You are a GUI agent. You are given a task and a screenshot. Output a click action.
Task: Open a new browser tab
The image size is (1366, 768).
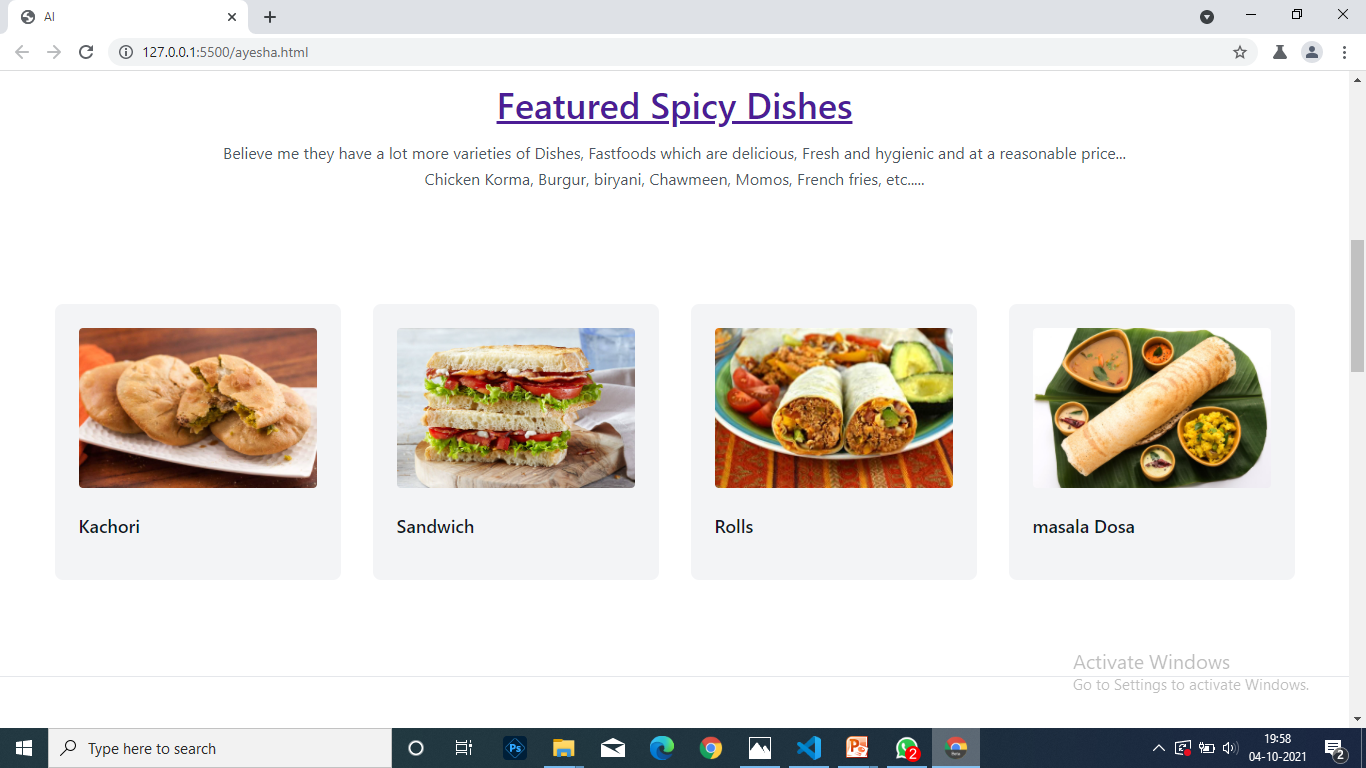[270, 16]
